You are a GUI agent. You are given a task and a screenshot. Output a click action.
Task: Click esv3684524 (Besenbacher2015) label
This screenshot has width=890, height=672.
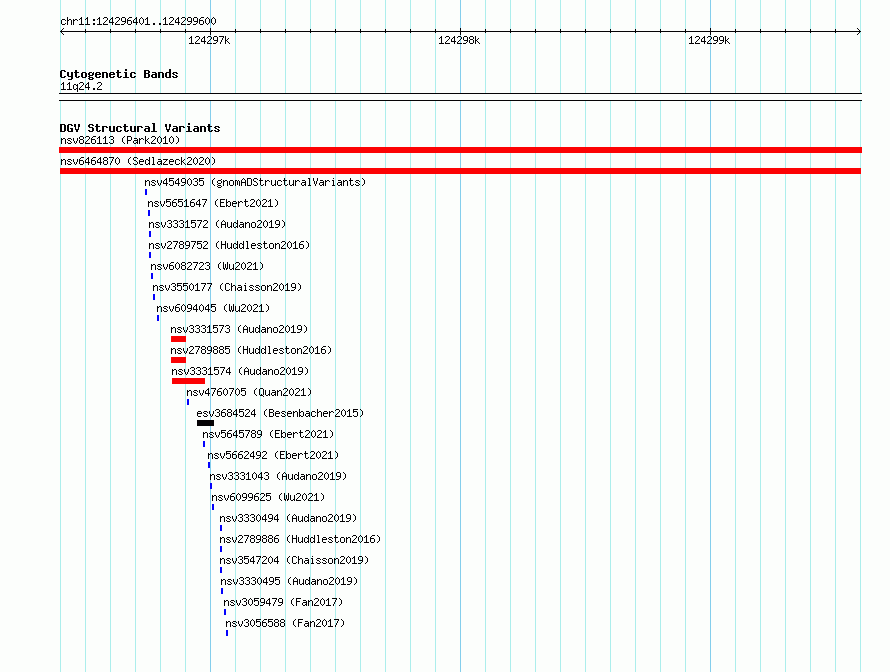tap(280, 413)
